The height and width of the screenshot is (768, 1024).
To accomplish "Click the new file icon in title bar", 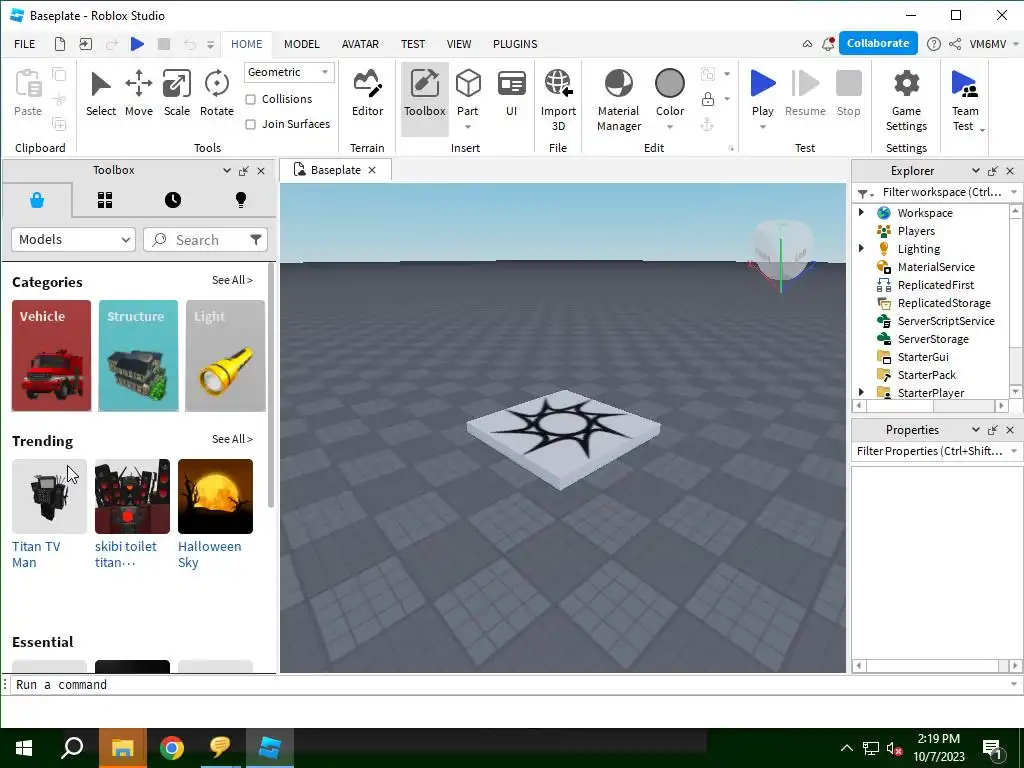I will tap(59, 44).
